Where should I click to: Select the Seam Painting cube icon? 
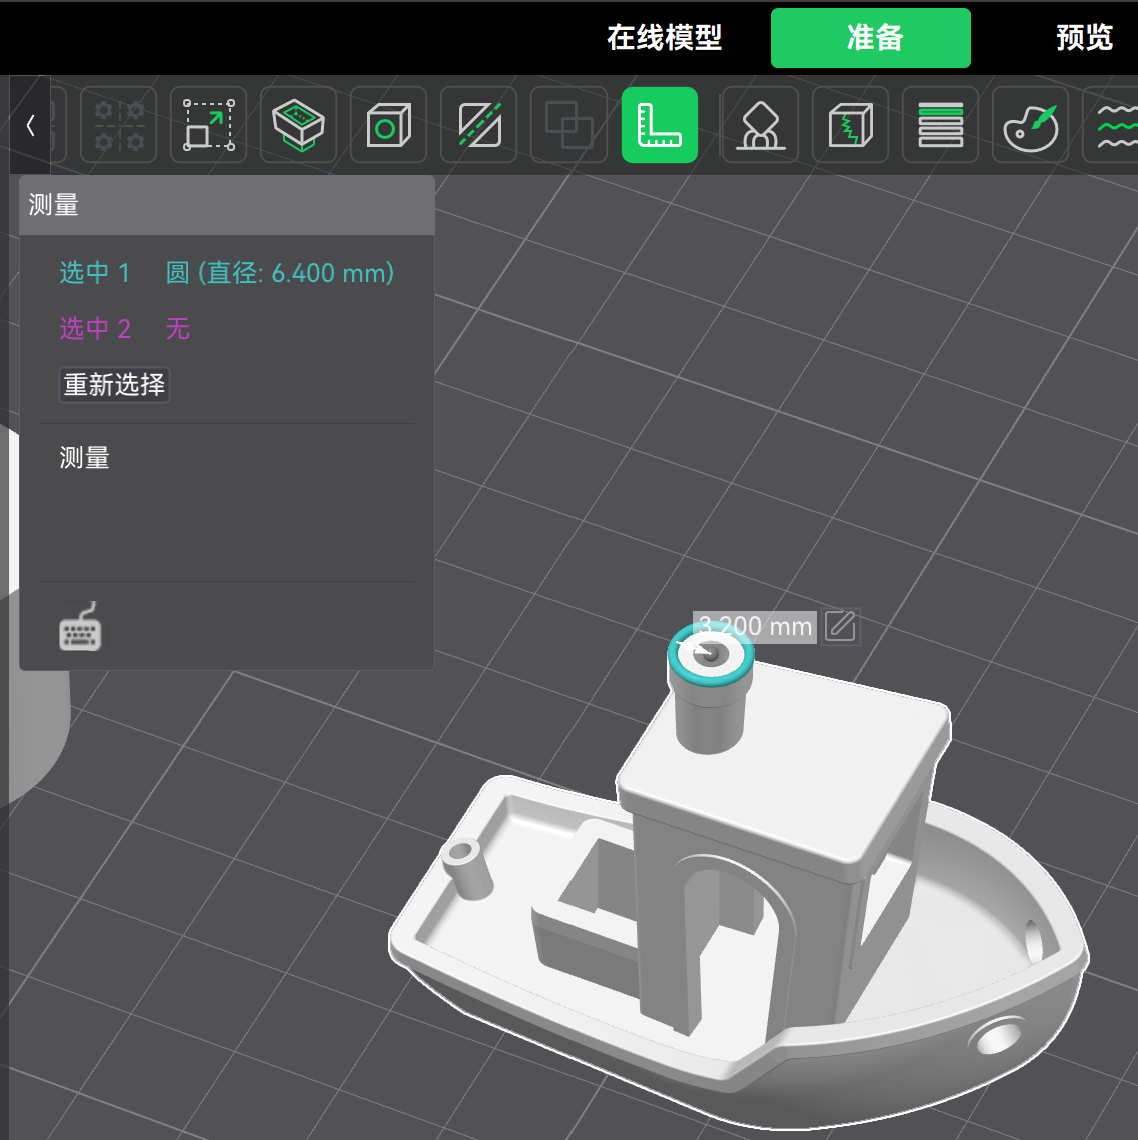tap(850, 125)
